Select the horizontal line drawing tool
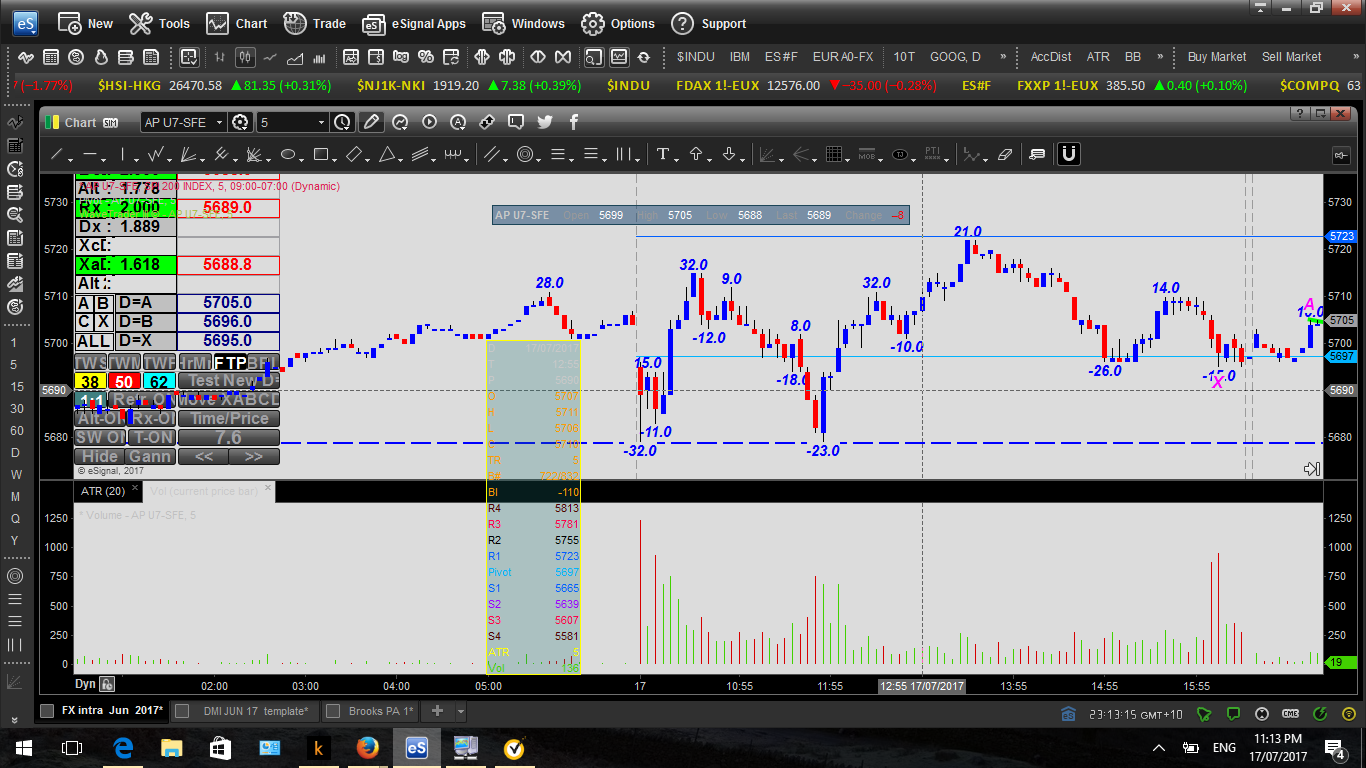 [x=89, y=155]
